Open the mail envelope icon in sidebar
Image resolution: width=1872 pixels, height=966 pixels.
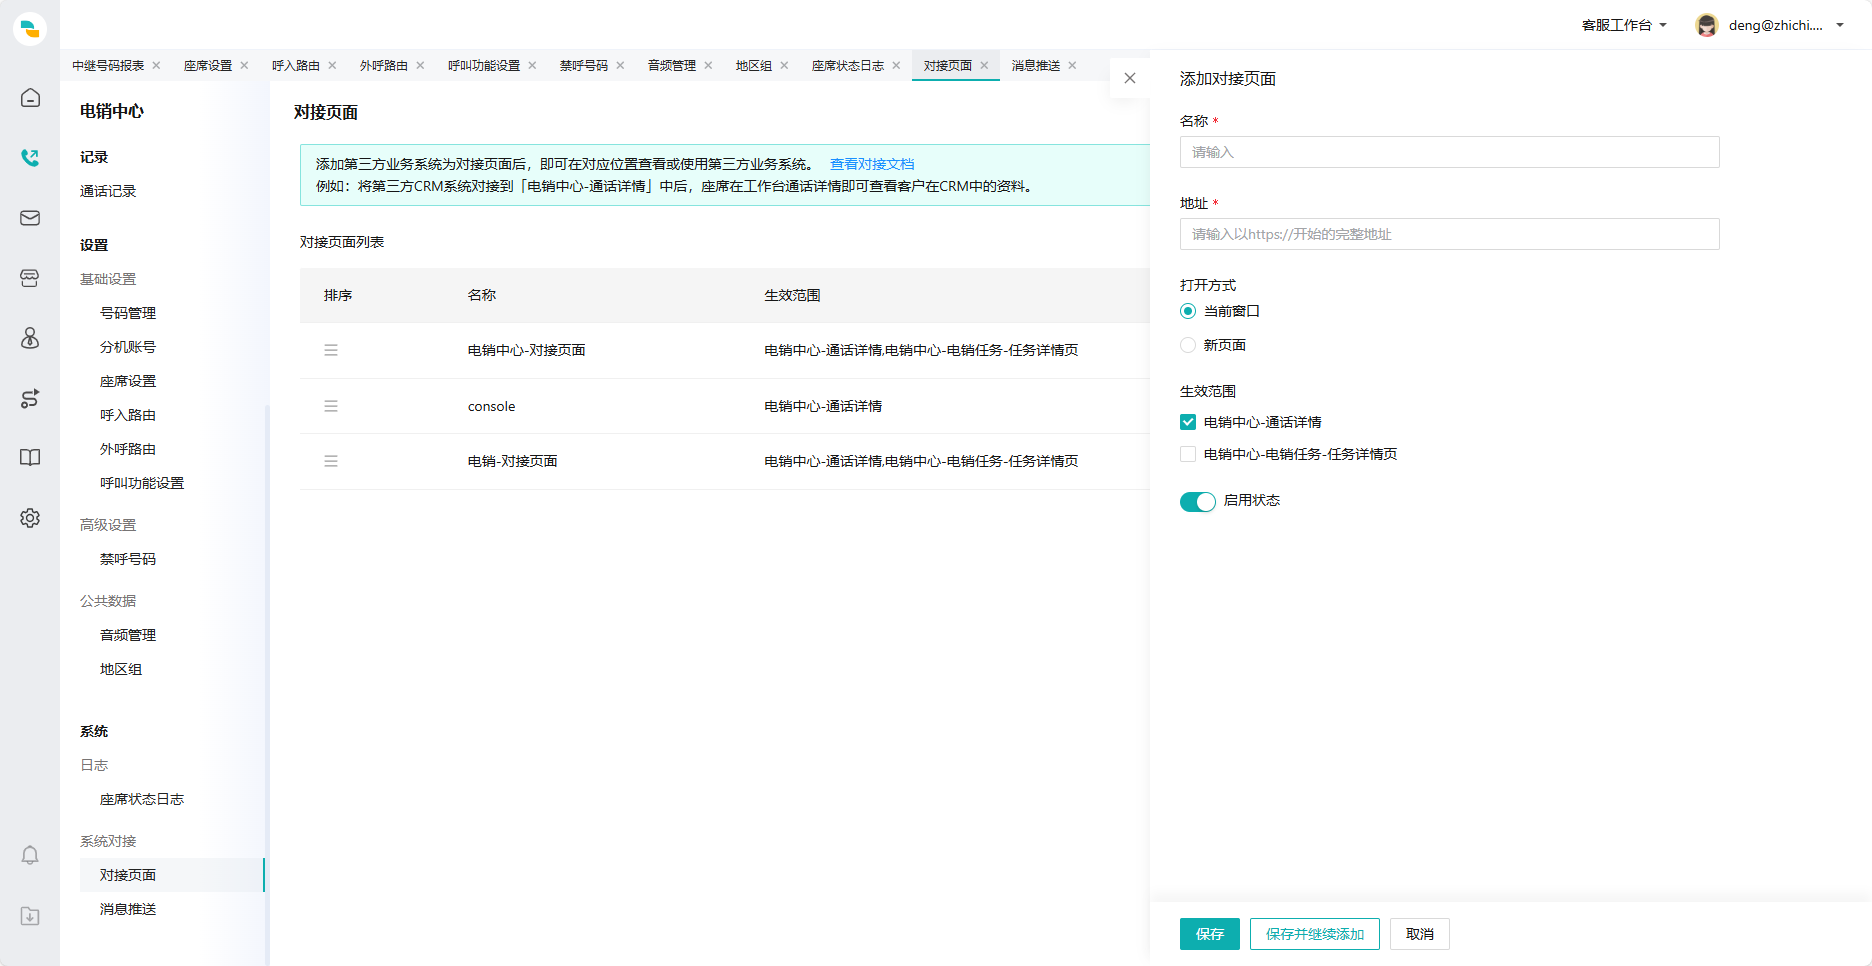(30, 218)
